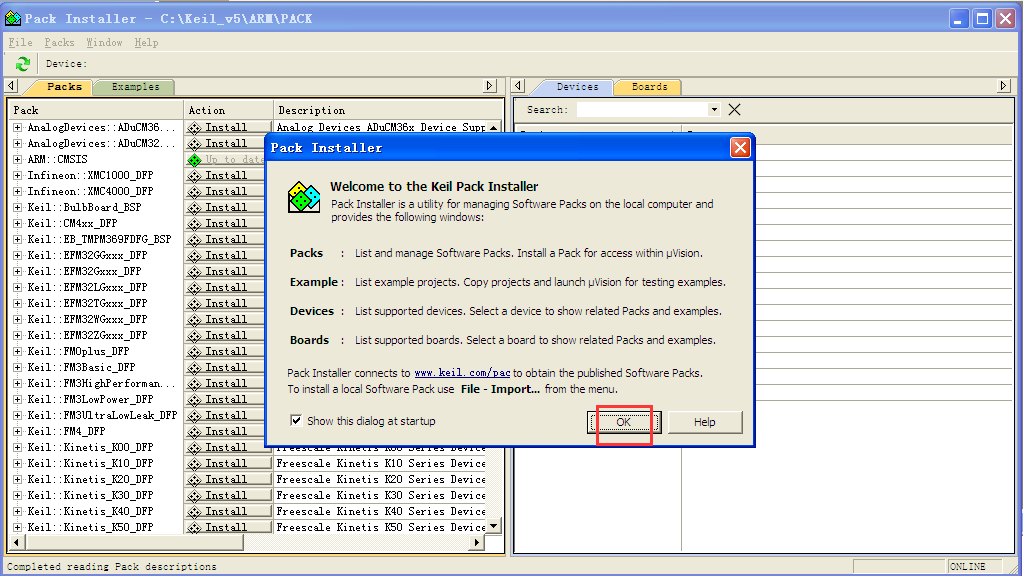This screenshot has height=576, width=1023.
Task: Select Keil::EB_TMPM369FDFG_BSP row
Action: tap(99, 239)
